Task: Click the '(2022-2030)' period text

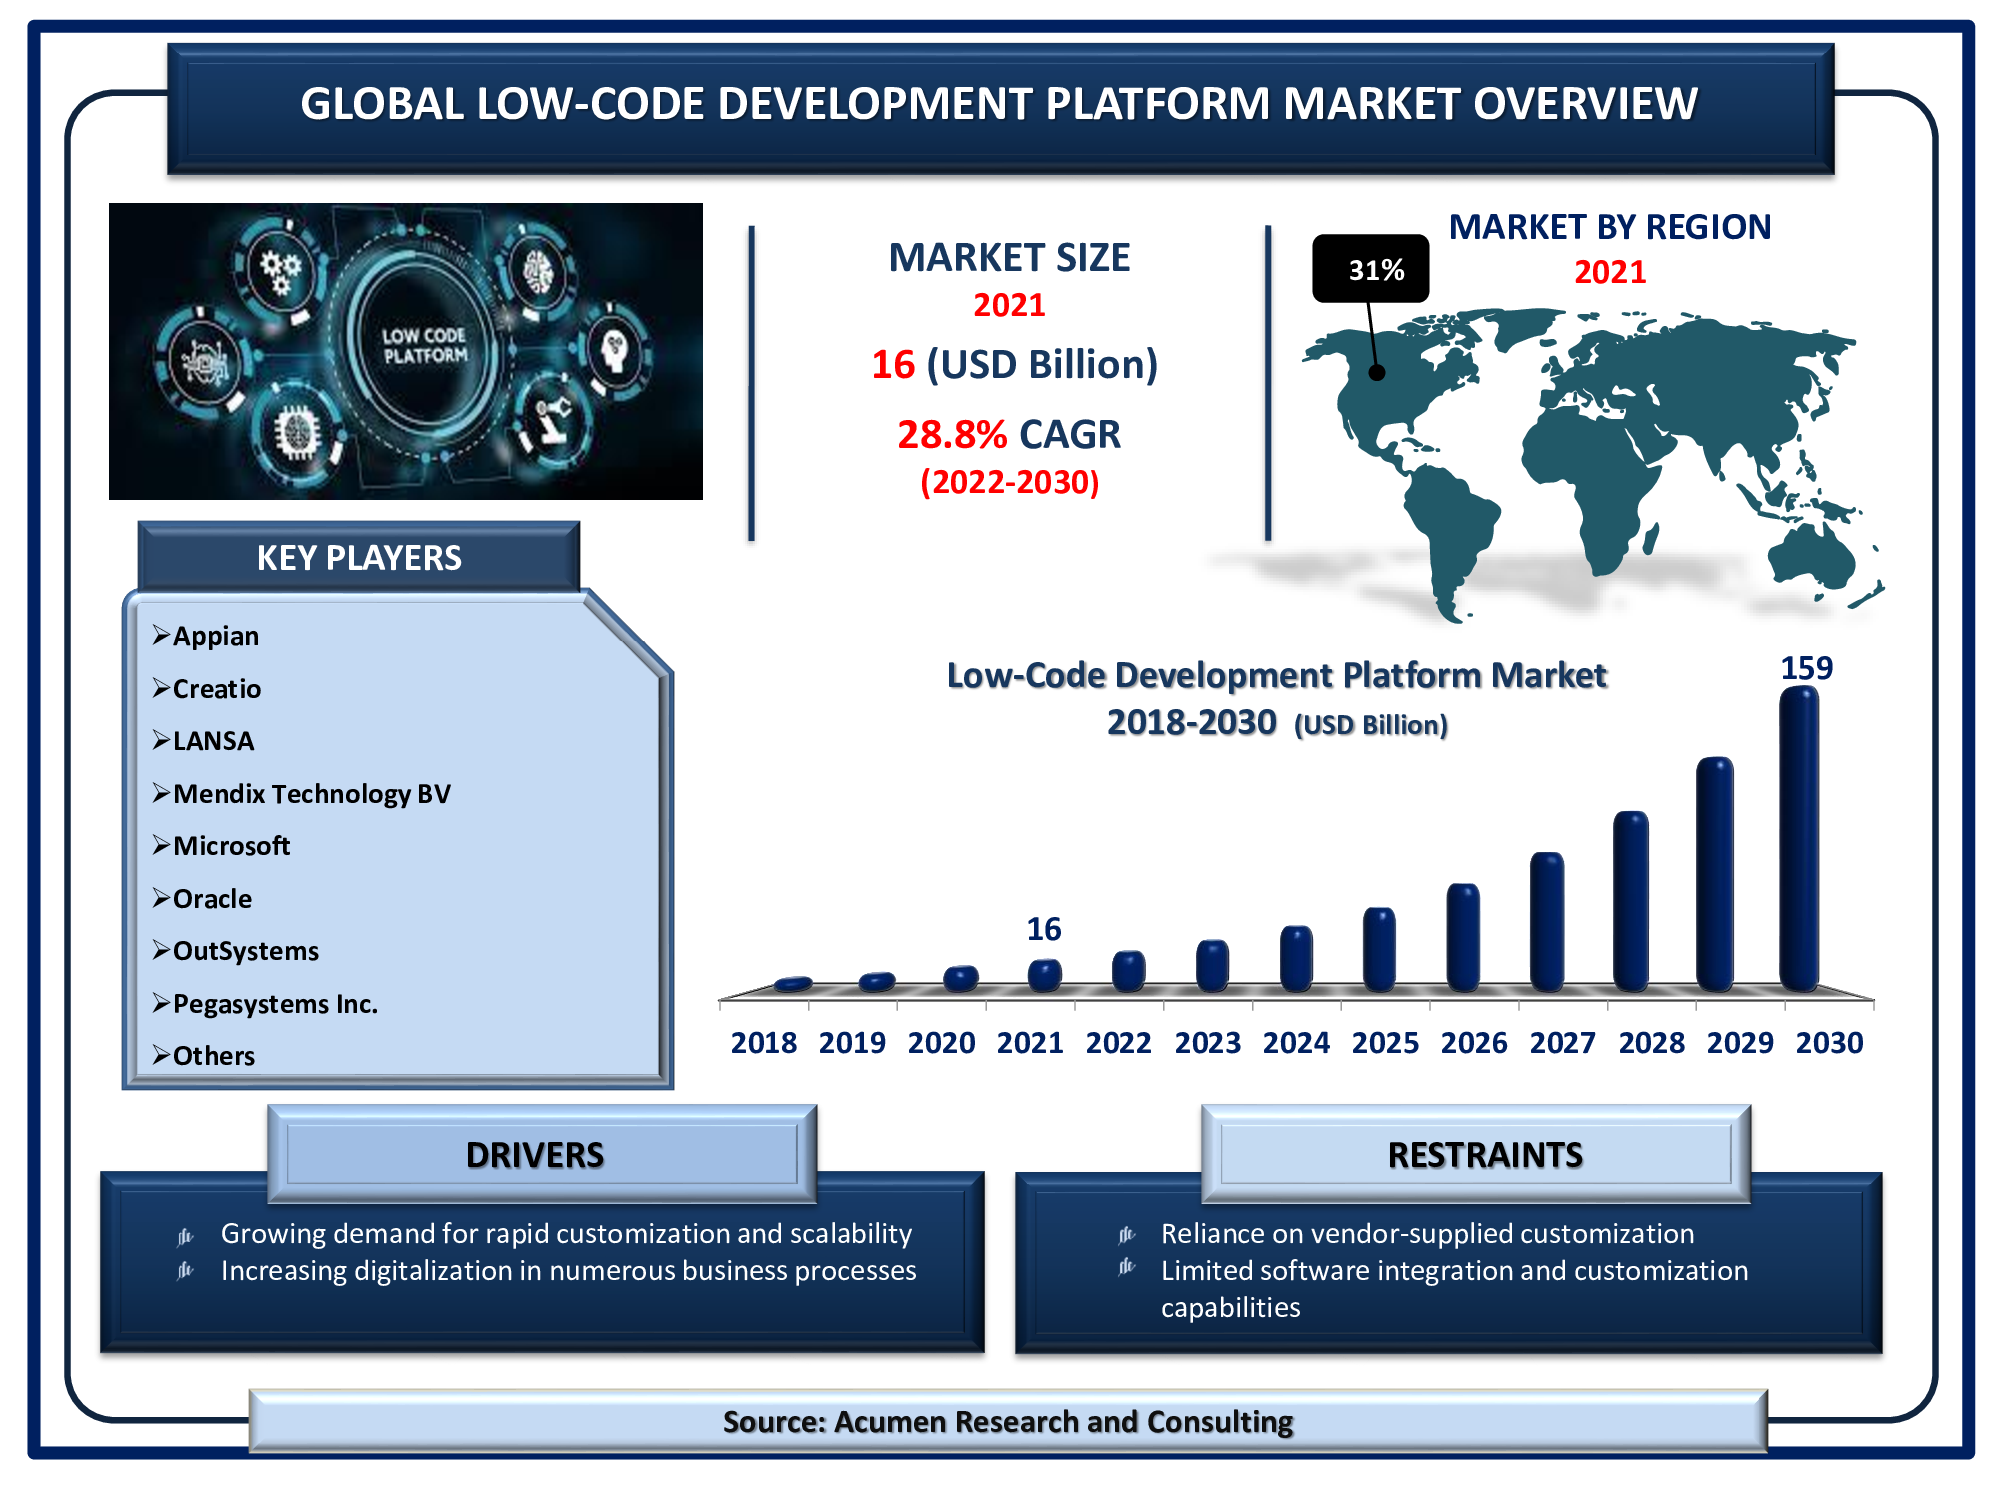Action: [1009, 482]
